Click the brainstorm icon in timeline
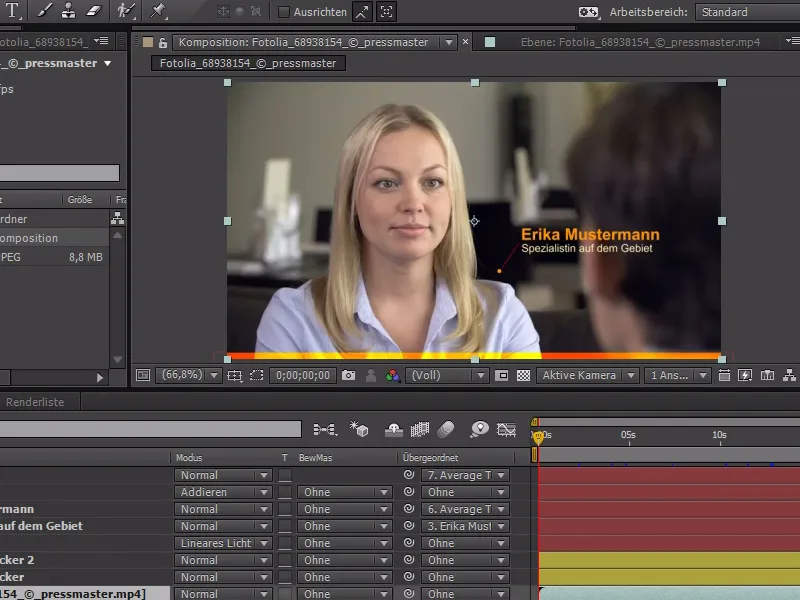 point(480,430)
